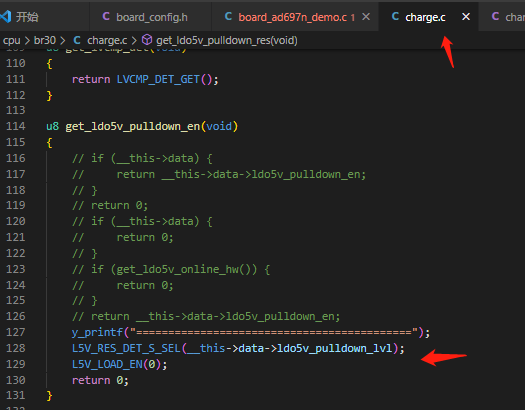Click comment on line 126

(206, 317)
